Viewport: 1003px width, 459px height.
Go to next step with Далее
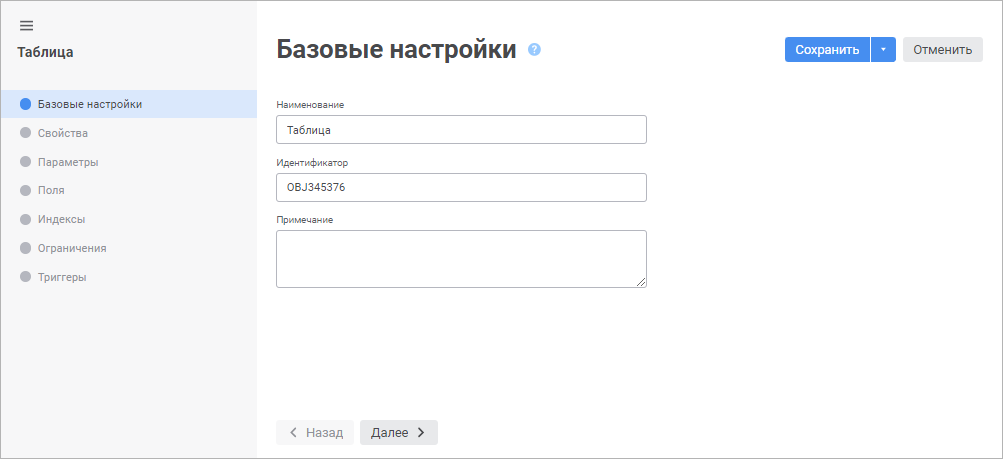(x=398, y=432)
